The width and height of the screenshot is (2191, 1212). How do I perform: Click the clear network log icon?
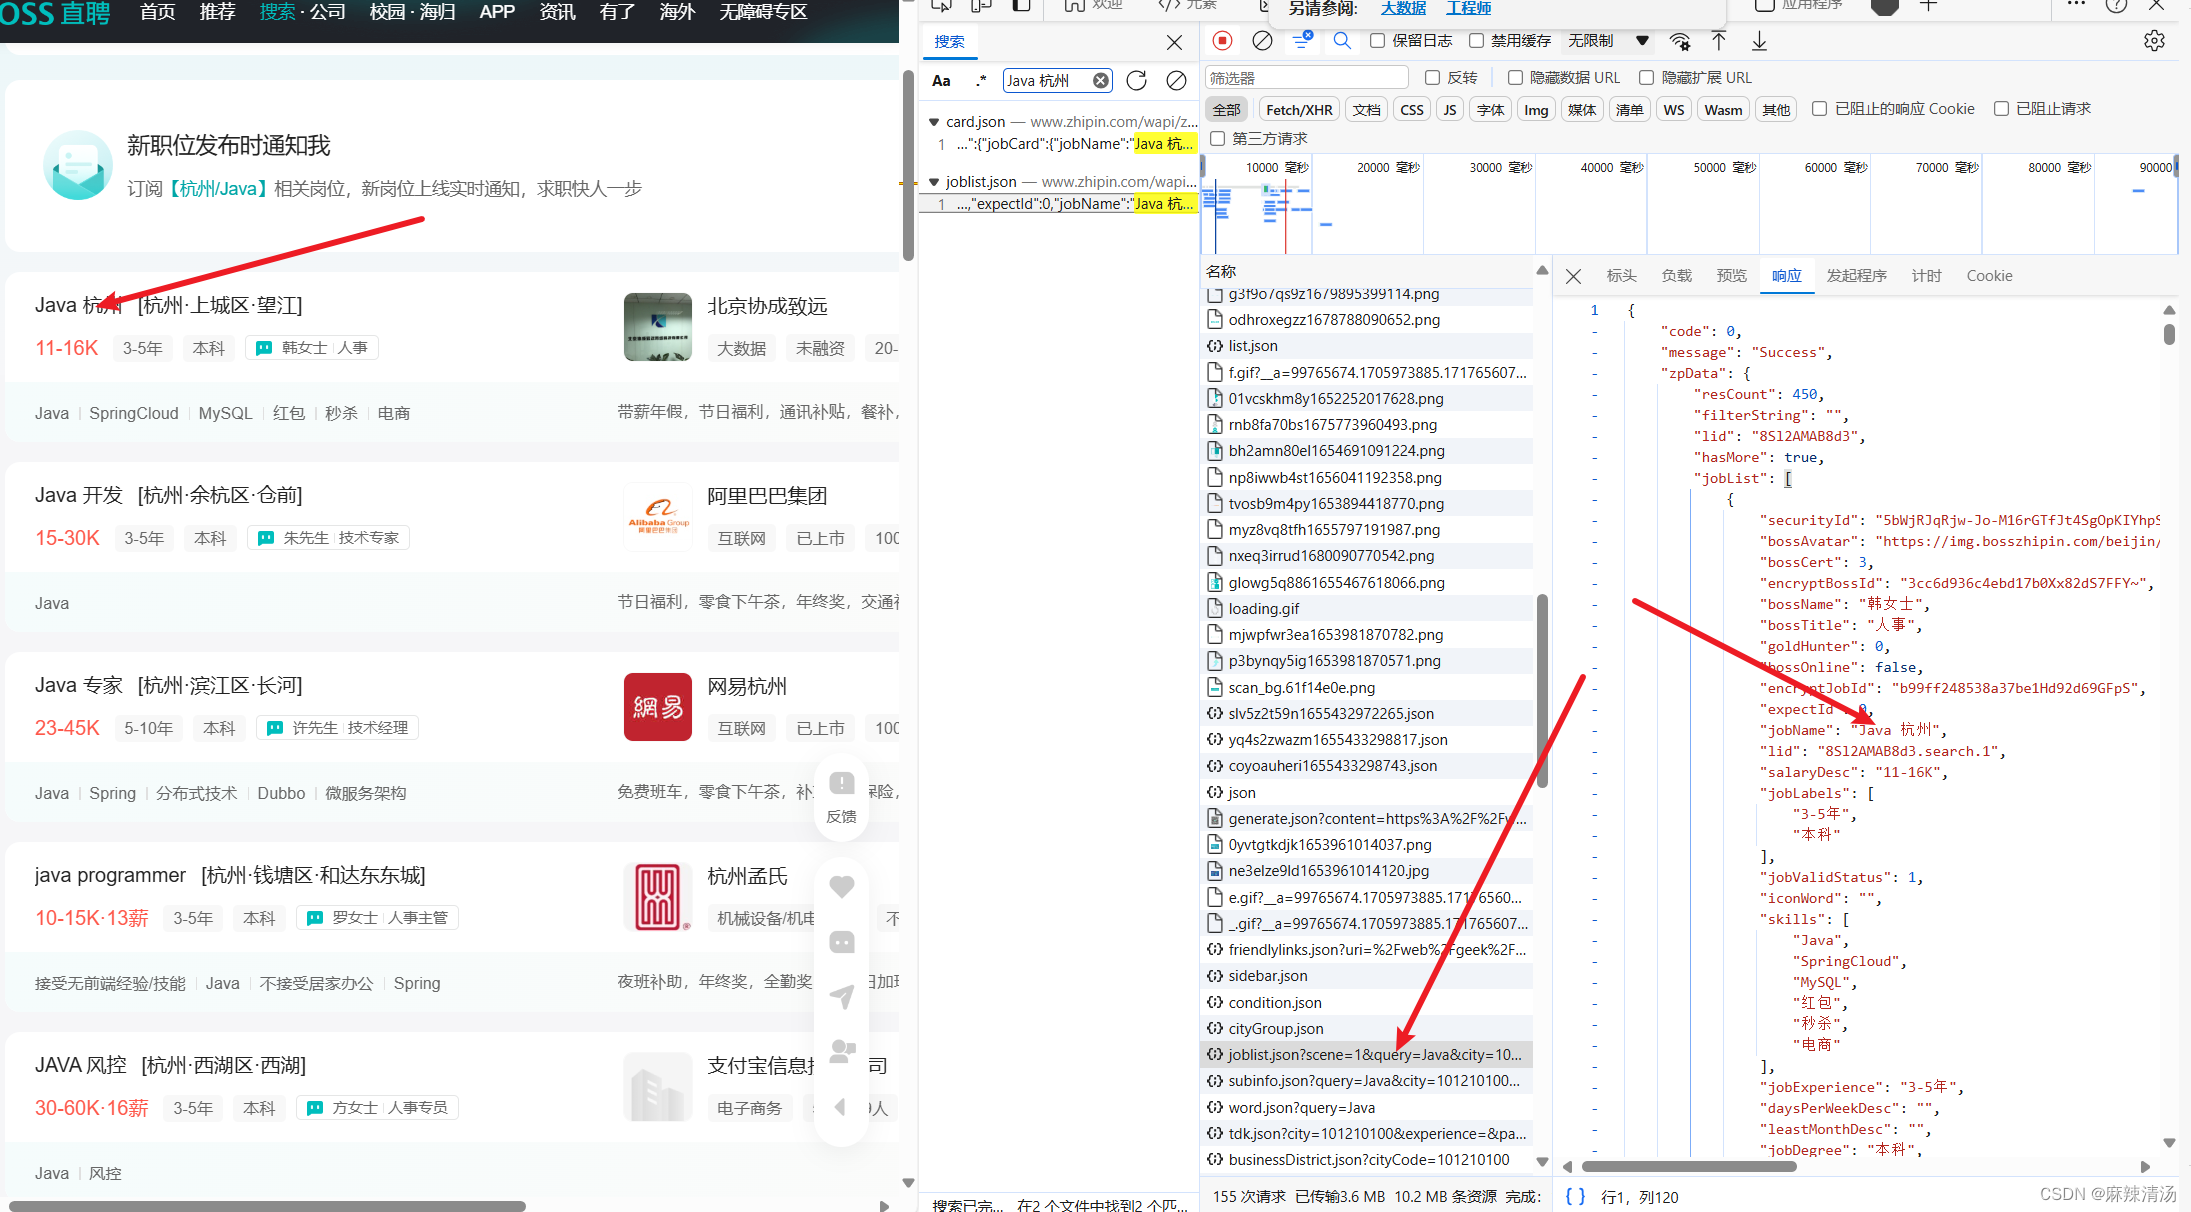pyautogui.click(x=1263, y=41)
